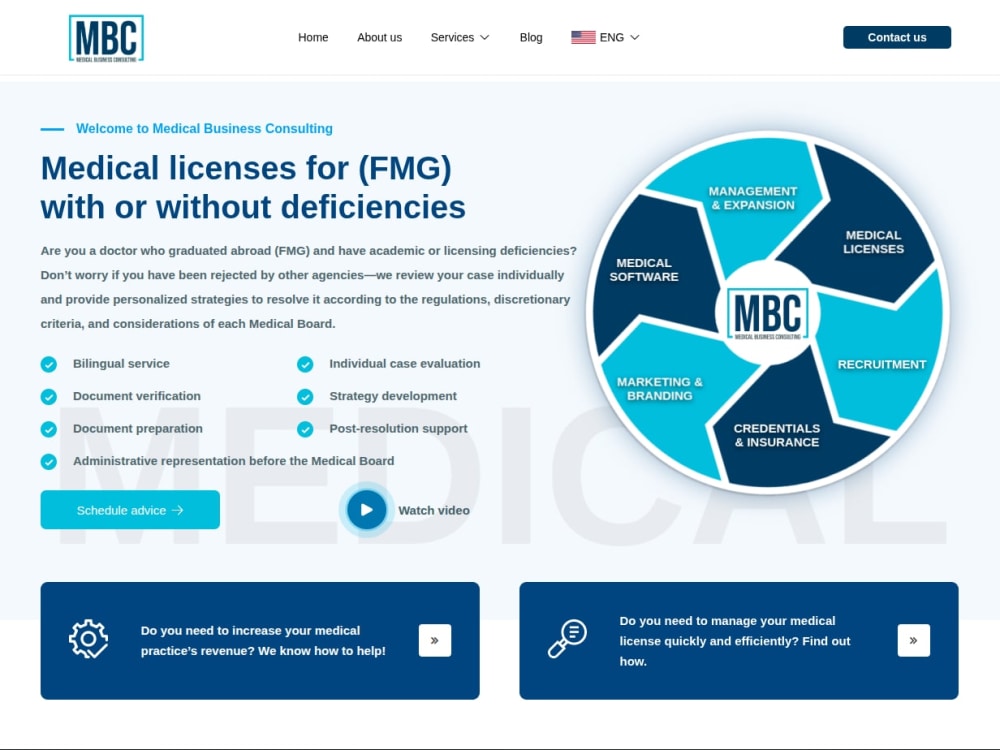Select Recruitment wheel segment
This screenshot has width=1000, height=750.
point(881,364)
